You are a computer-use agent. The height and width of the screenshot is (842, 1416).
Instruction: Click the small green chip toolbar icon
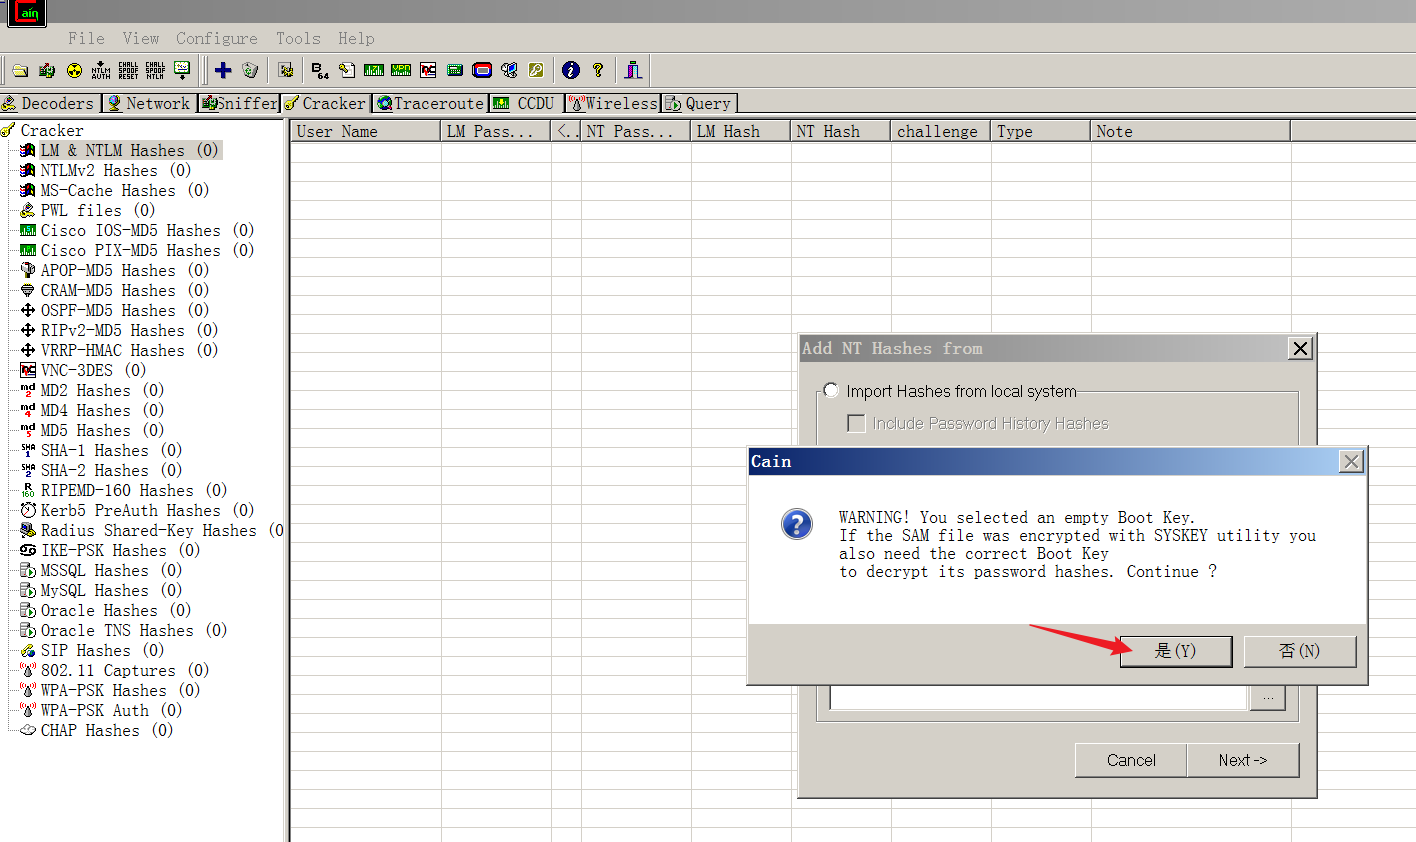coord(455,70)
